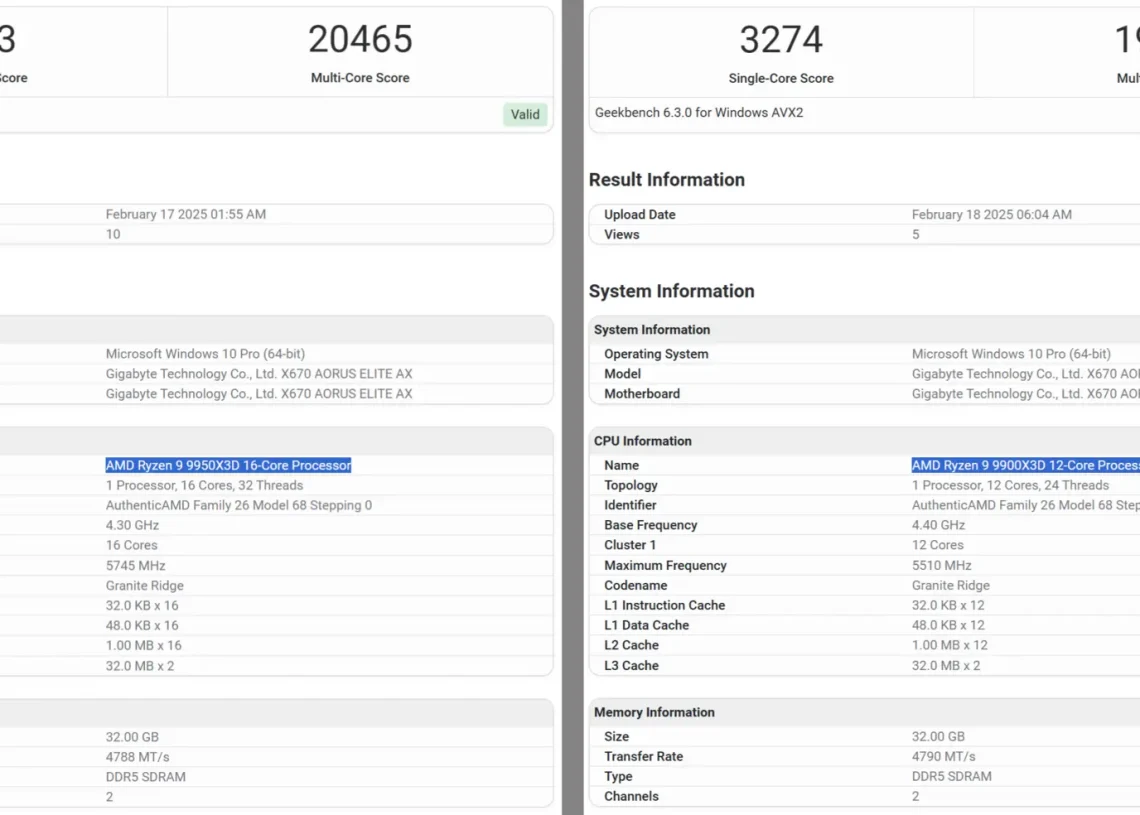Click the 'L3 Cache' label

631,666
